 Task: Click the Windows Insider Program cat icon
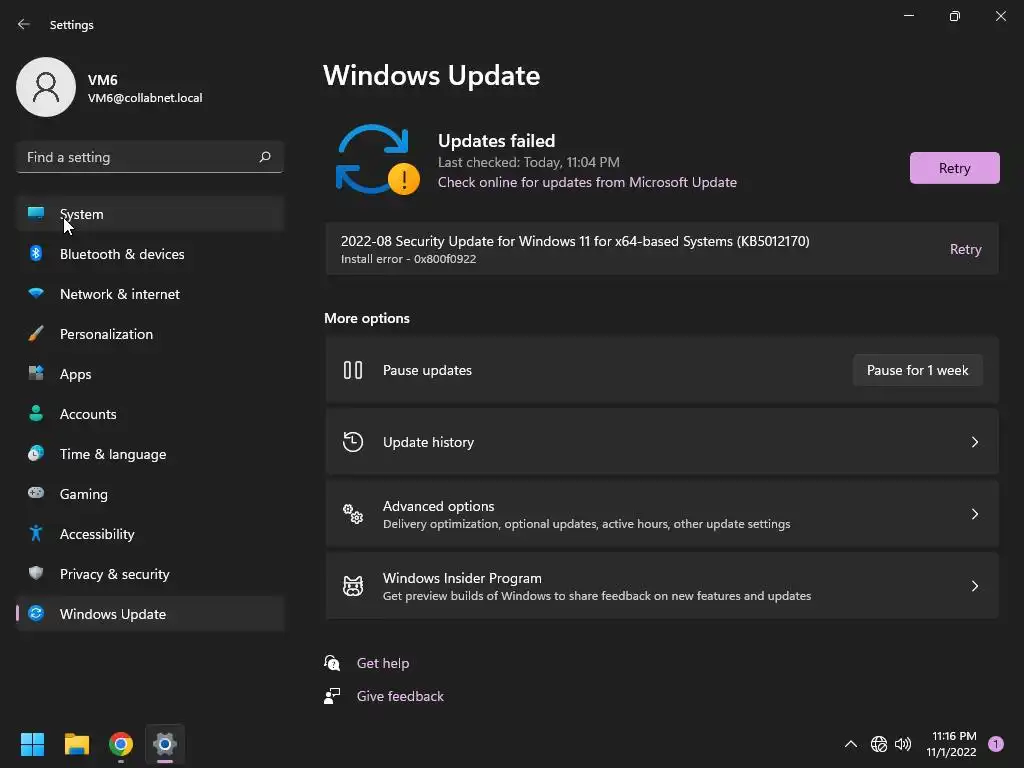(x=353, y=586)
